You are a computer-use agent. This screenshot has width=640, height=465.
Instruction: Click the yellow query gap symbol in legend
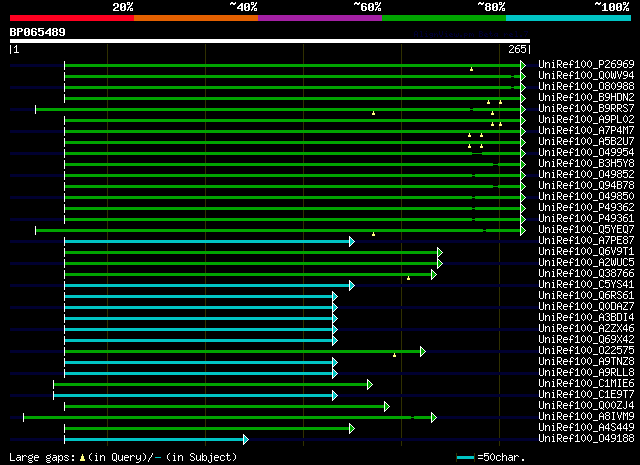82,458
